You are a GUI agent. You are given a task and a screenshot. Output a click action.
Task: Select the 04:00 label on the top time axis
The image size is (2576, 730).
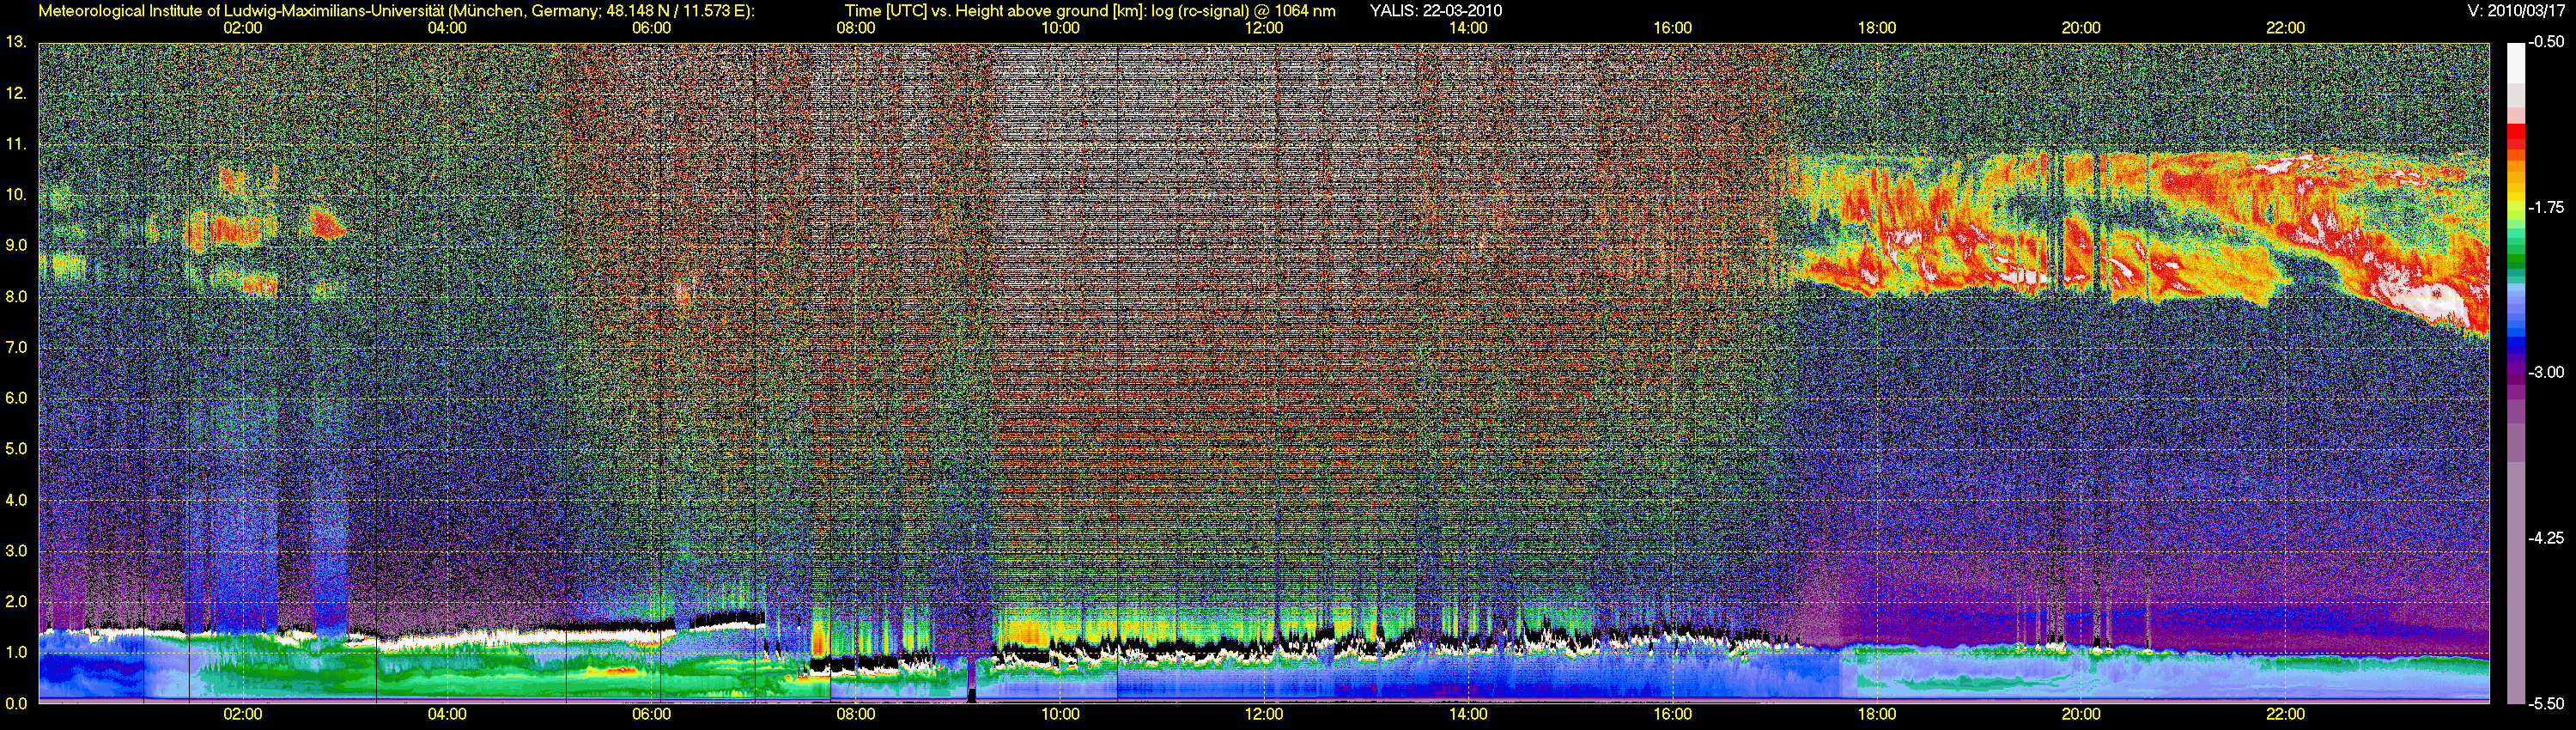coord(447,28)
